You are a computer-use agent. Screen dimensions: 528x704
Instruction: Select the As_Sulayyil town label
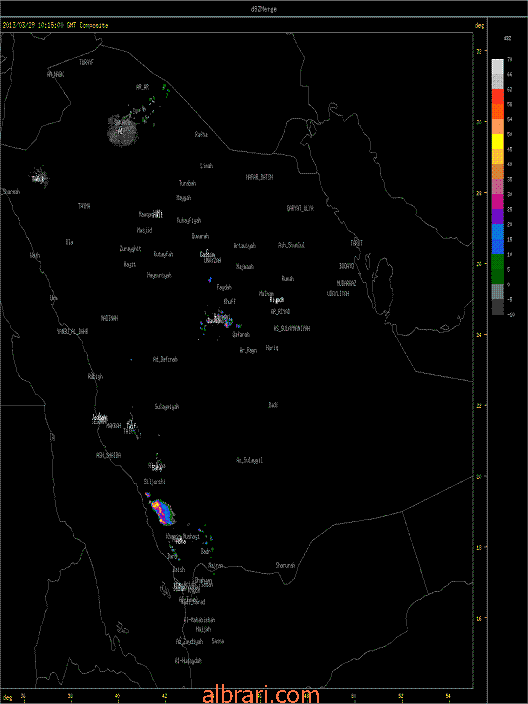click(249, 460)
